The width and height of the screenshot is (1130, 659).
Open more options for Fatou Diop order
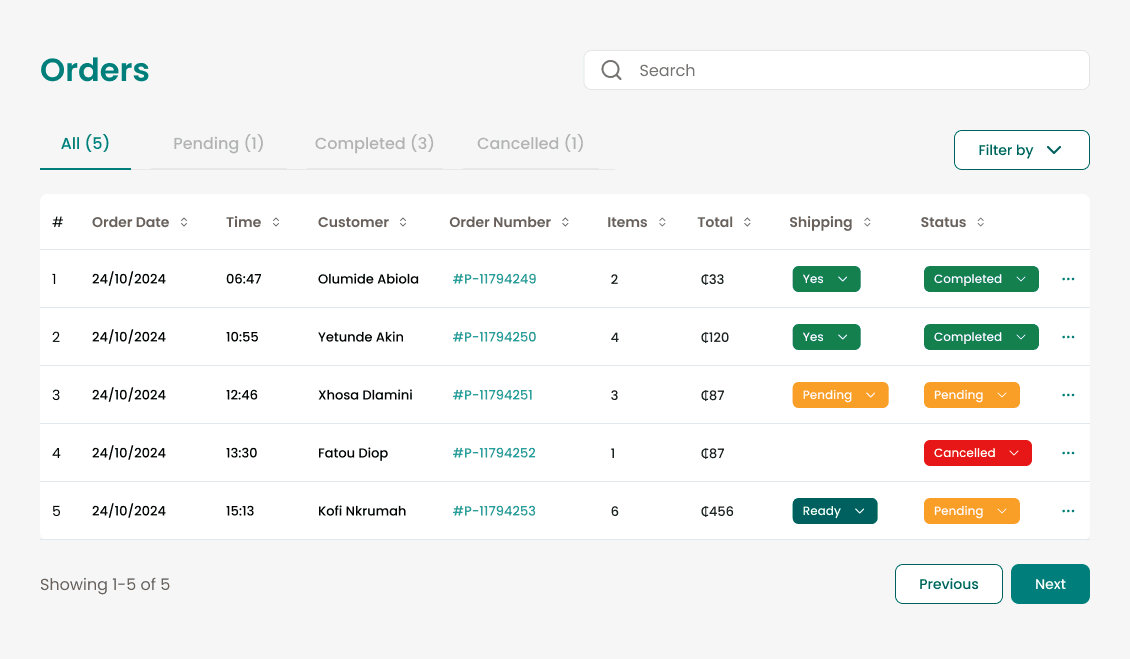[x=1068, y=453]
